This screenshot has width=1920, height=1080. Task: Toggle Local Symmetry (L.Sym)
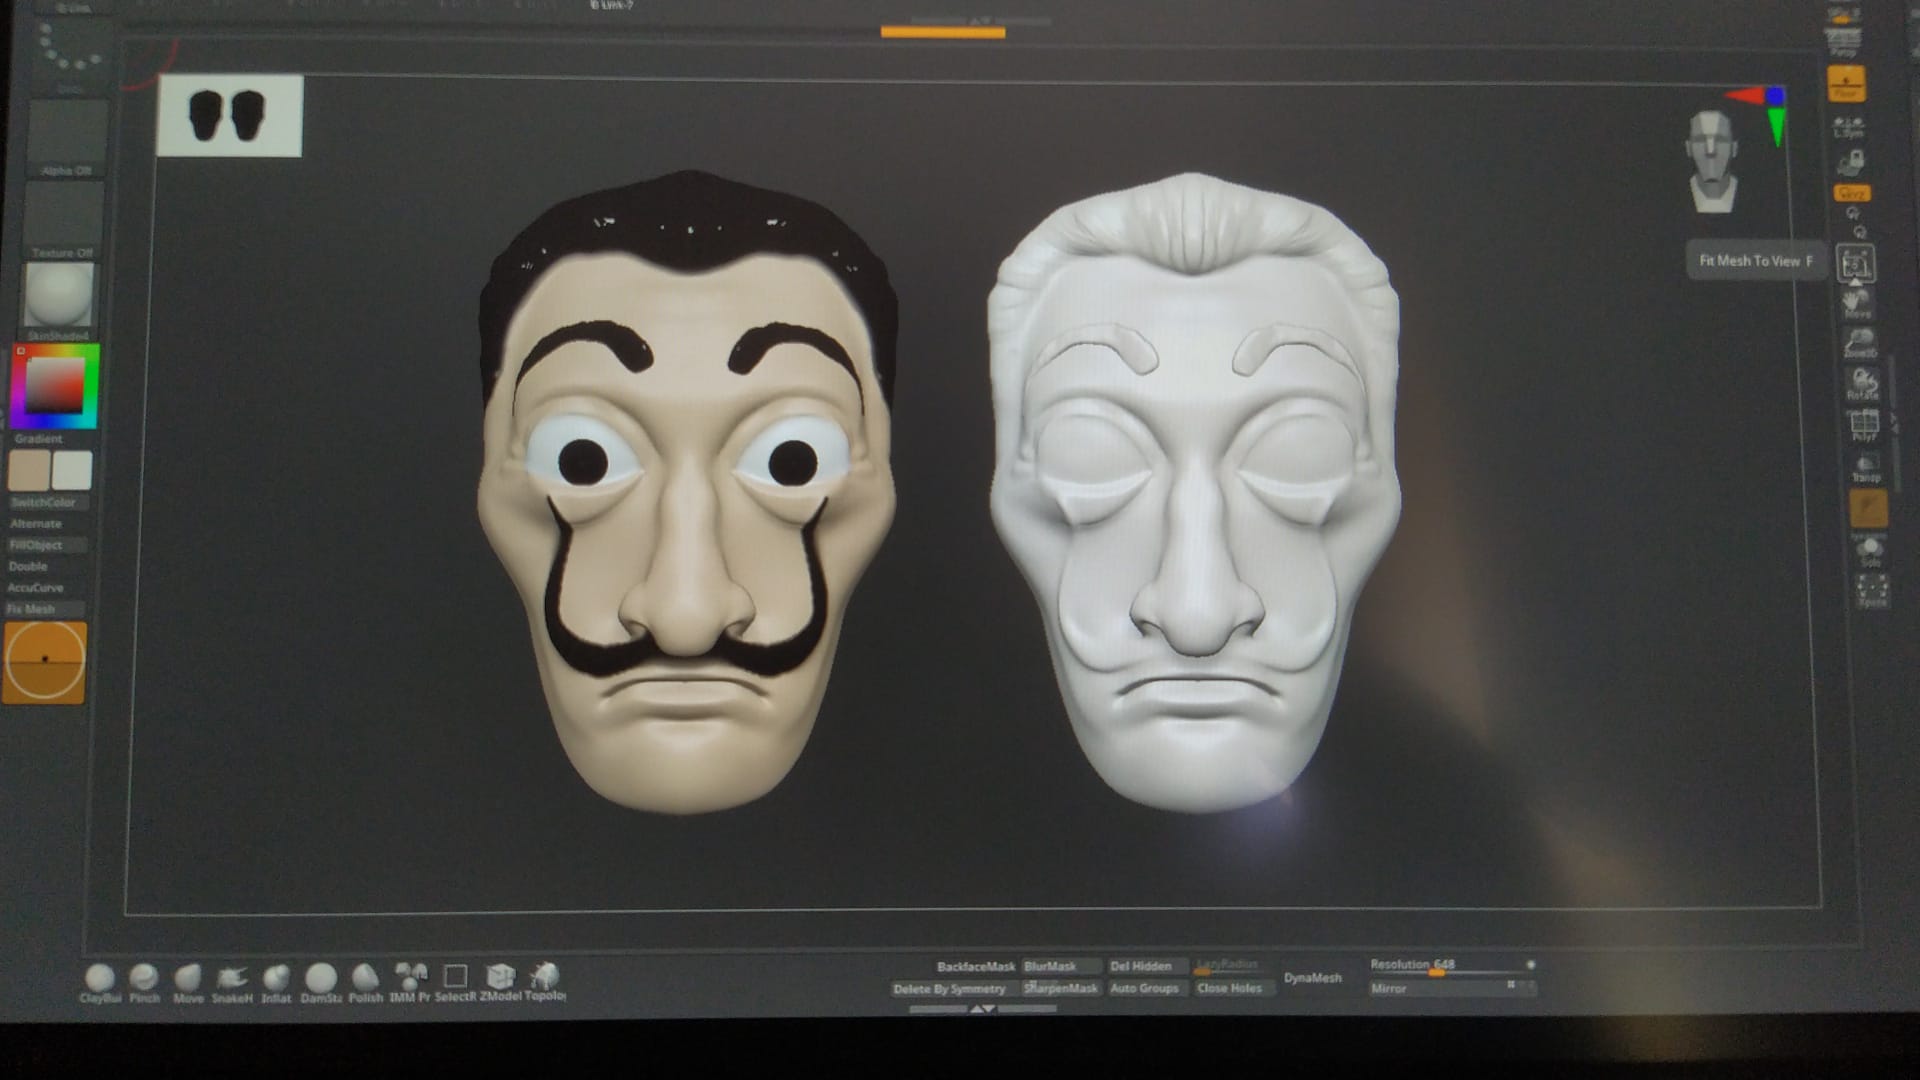(x=1847, y=127)
